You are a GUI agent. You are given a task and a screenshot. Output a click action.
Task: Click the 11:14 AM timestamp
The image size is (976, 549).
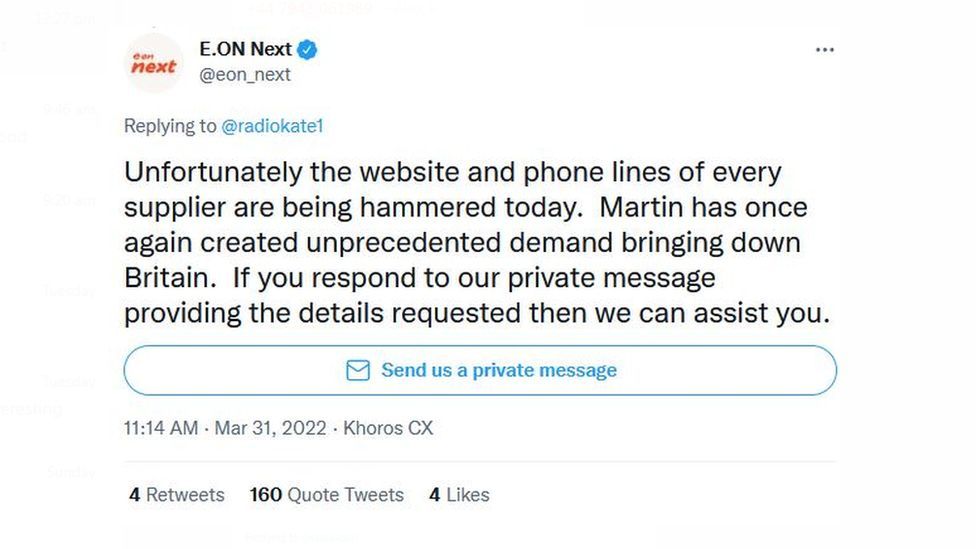(x=161, y=428)
